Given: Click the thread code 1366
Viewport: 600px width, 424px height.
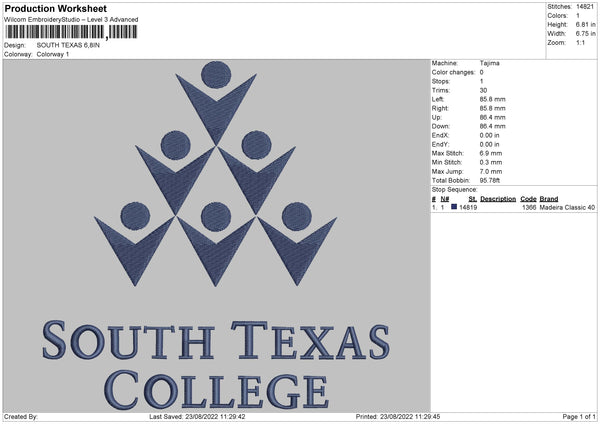Looking at the screenshot, I should (529, 207).
